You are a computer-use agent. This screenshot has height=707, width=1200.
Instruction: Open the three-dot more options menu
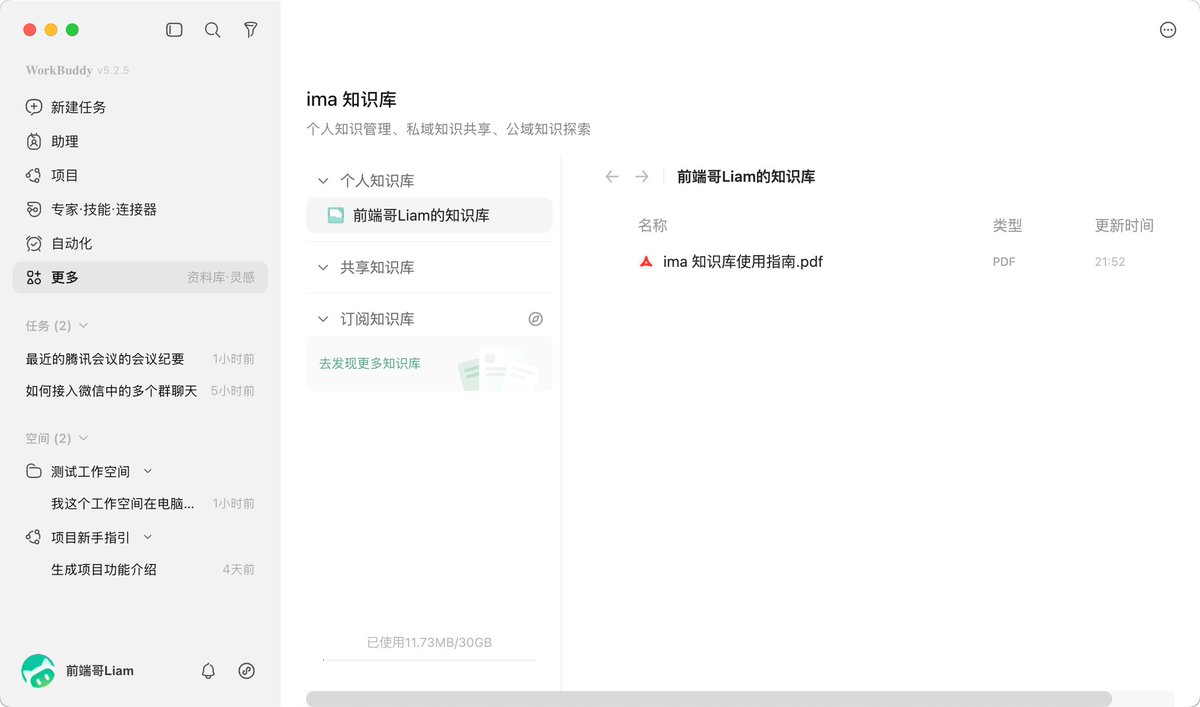[x=1168, y=30]
